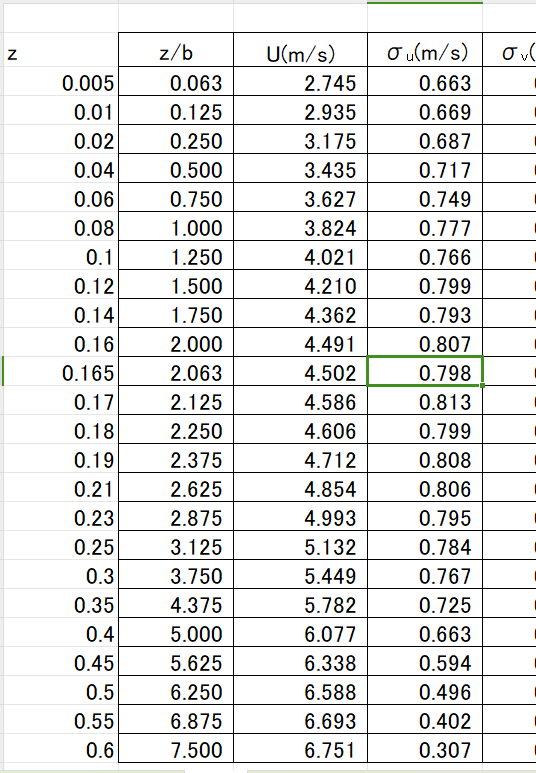
Task: Select the cell containing 4.021
Action: click(x=300, y=255)
